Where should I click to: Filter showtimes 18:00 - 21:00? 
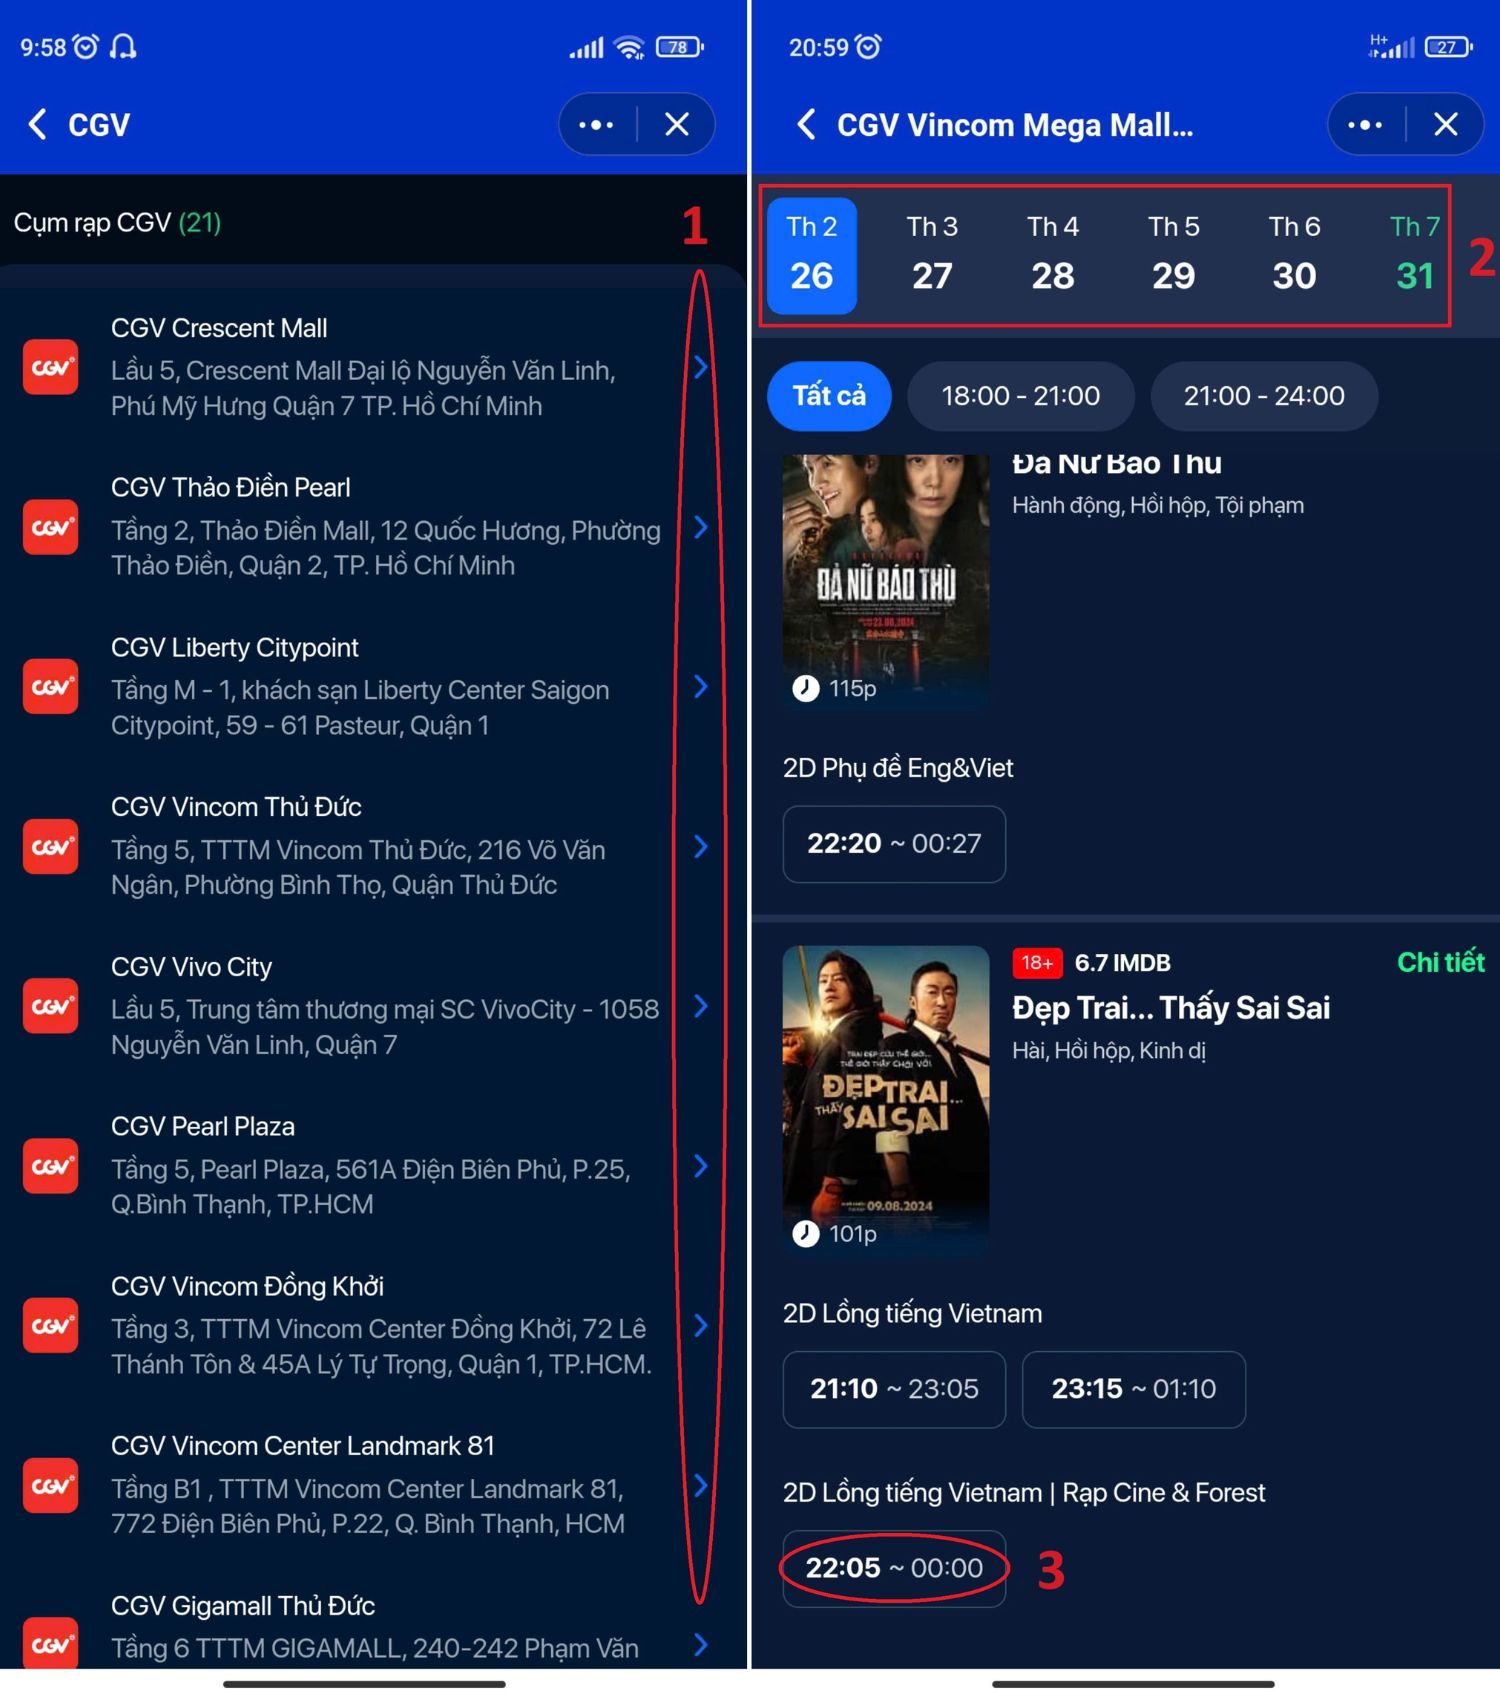[x=1021, y=396]
